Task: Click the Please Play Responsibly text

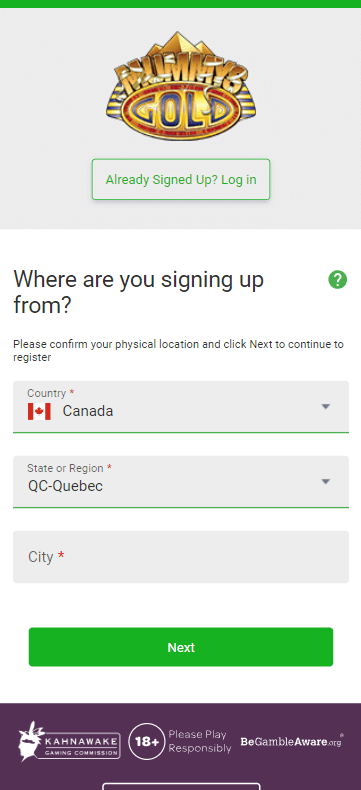Action: 200,741
